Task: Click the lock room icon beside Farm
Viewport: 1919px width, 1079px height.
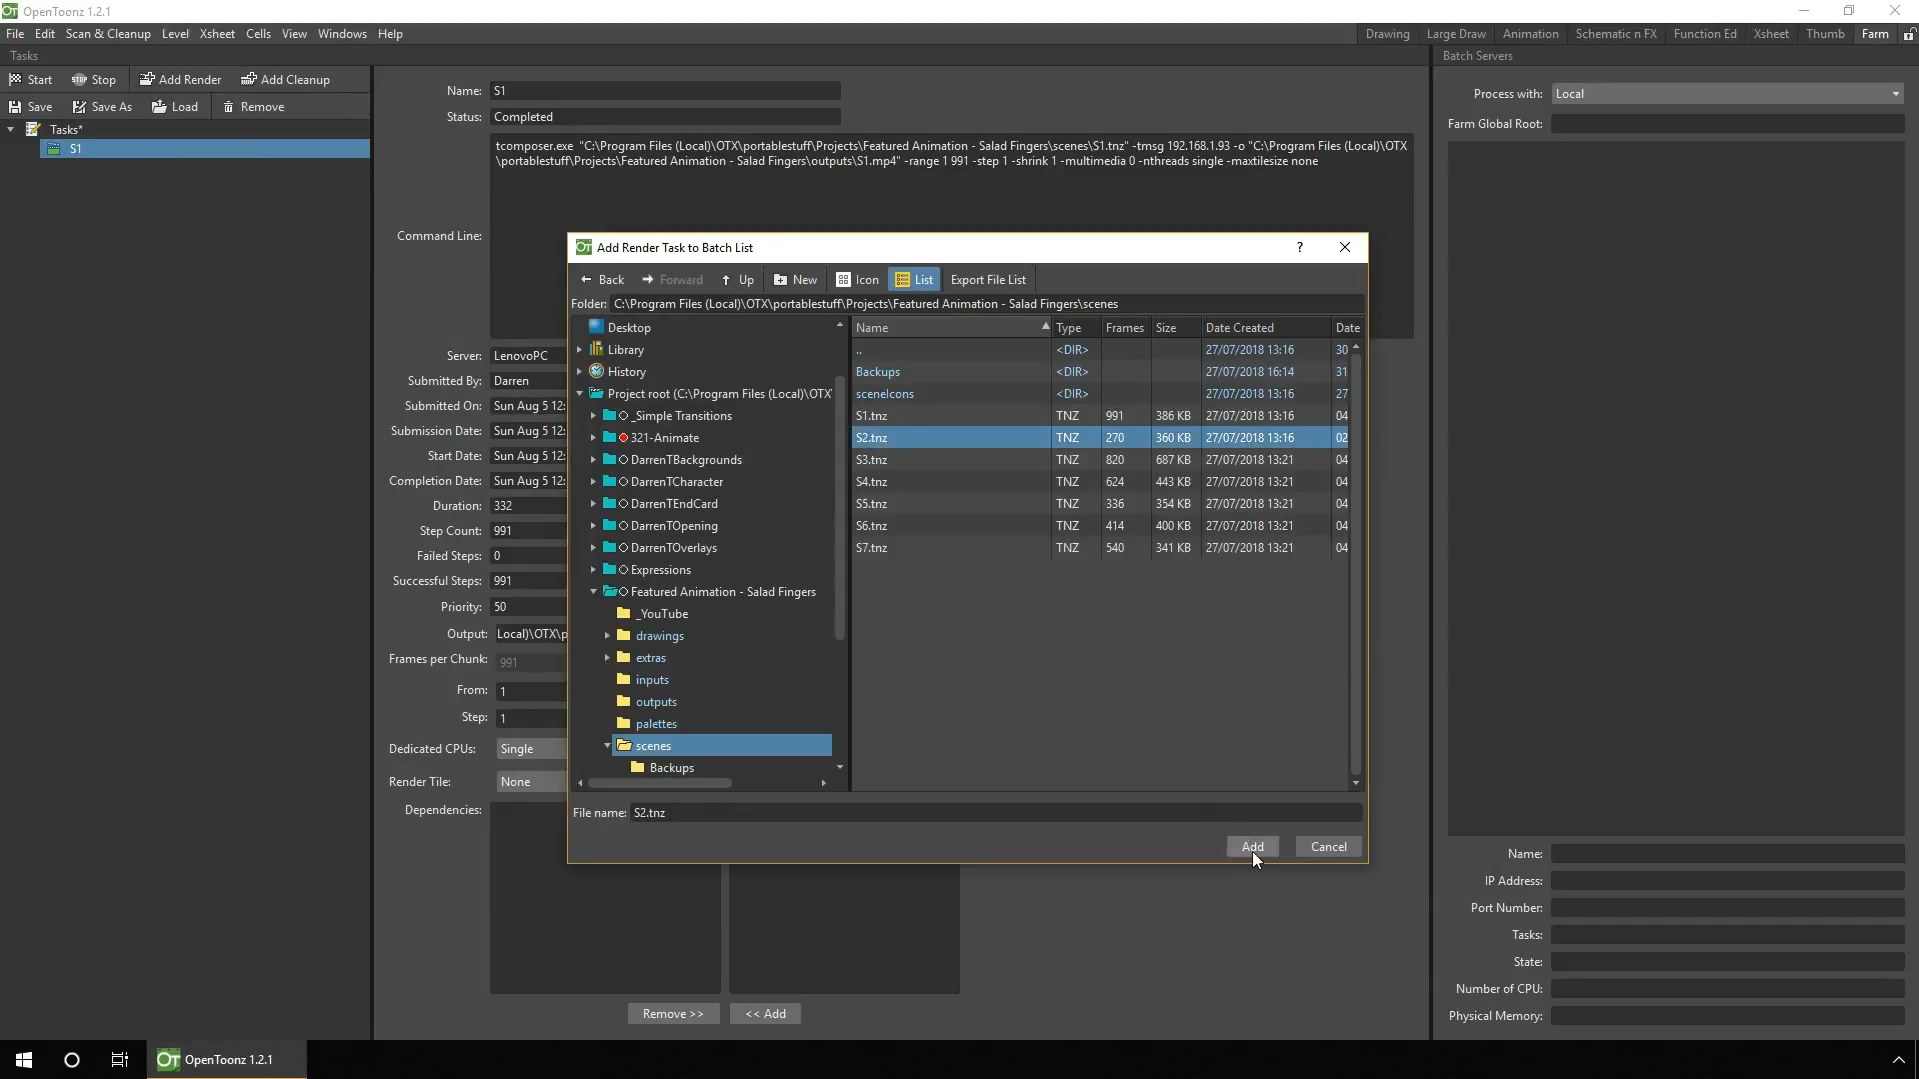Action: pos(1909,34)
